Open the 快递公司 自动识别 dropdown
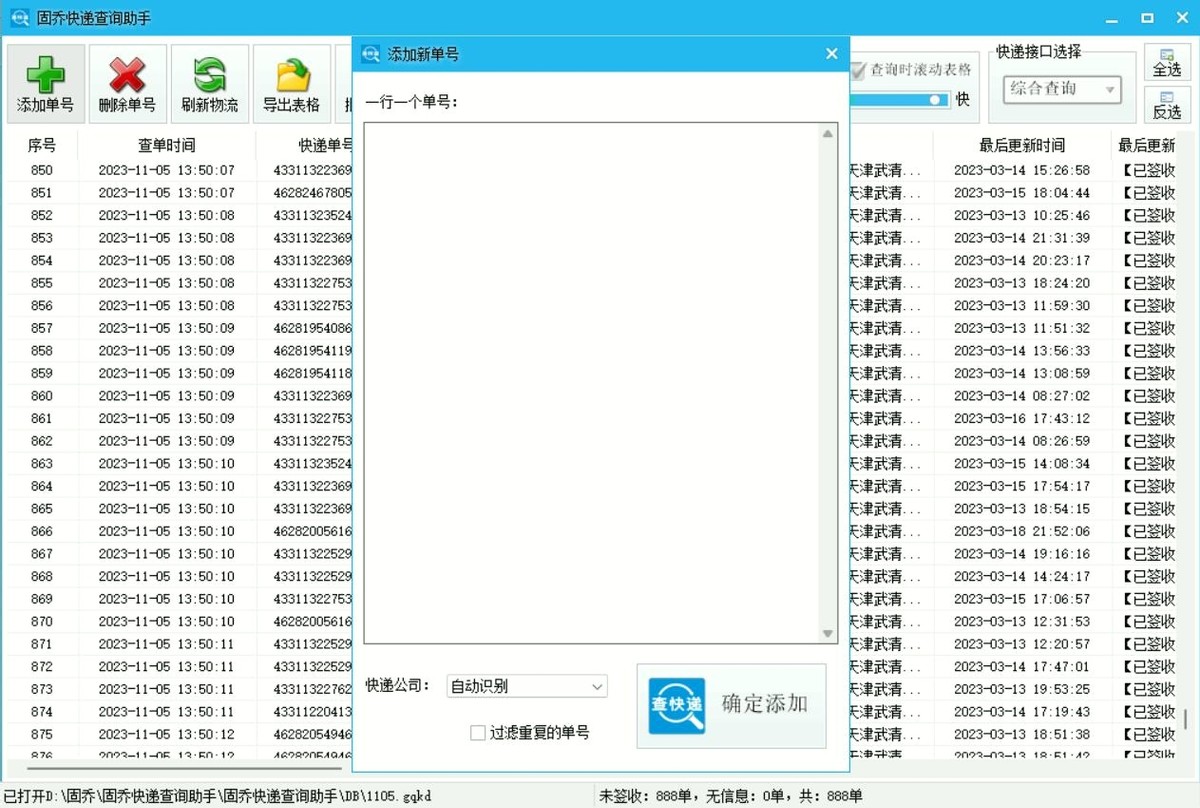Viewport: 1200px width, 808px height. tap(527, 686)
